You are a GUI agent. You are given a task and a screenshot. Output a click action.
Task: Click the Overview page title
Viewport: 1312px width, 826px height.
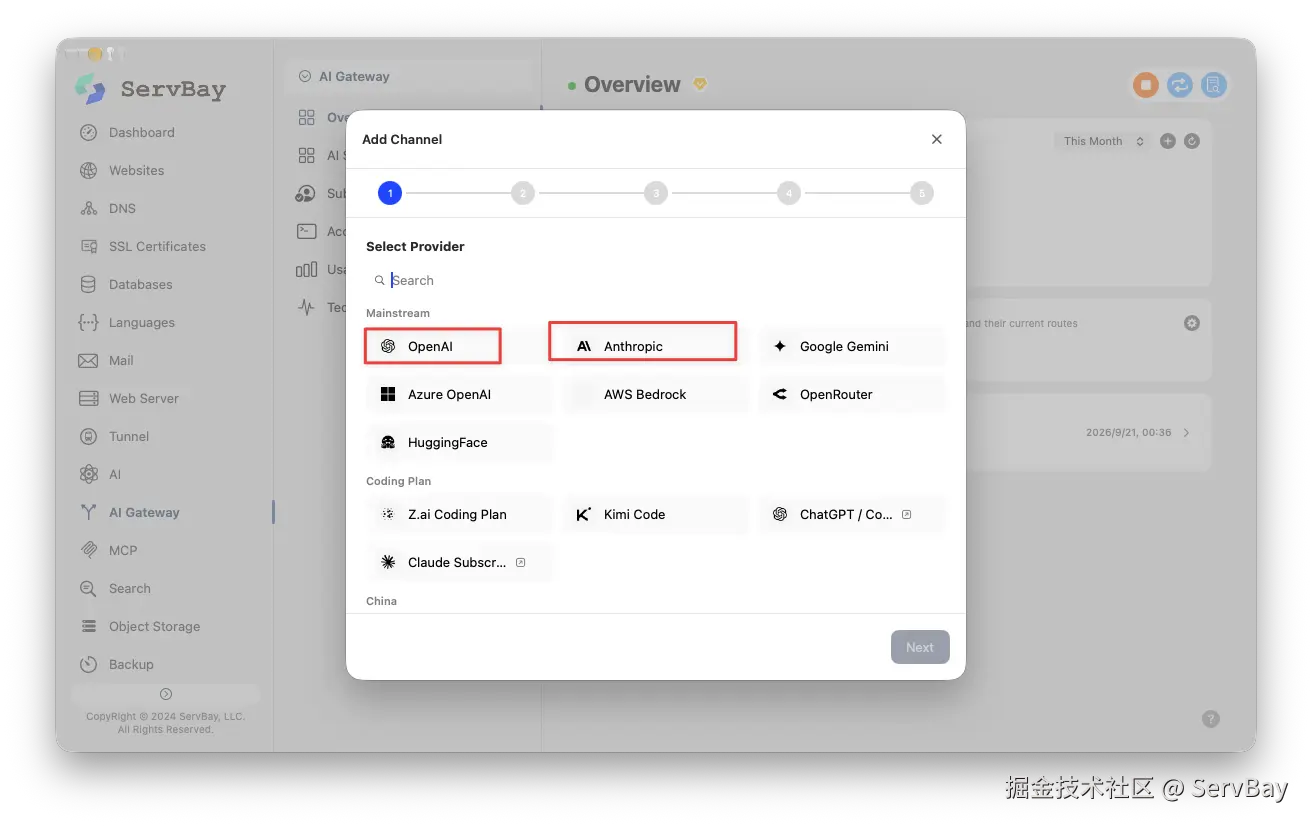[632, 85]
